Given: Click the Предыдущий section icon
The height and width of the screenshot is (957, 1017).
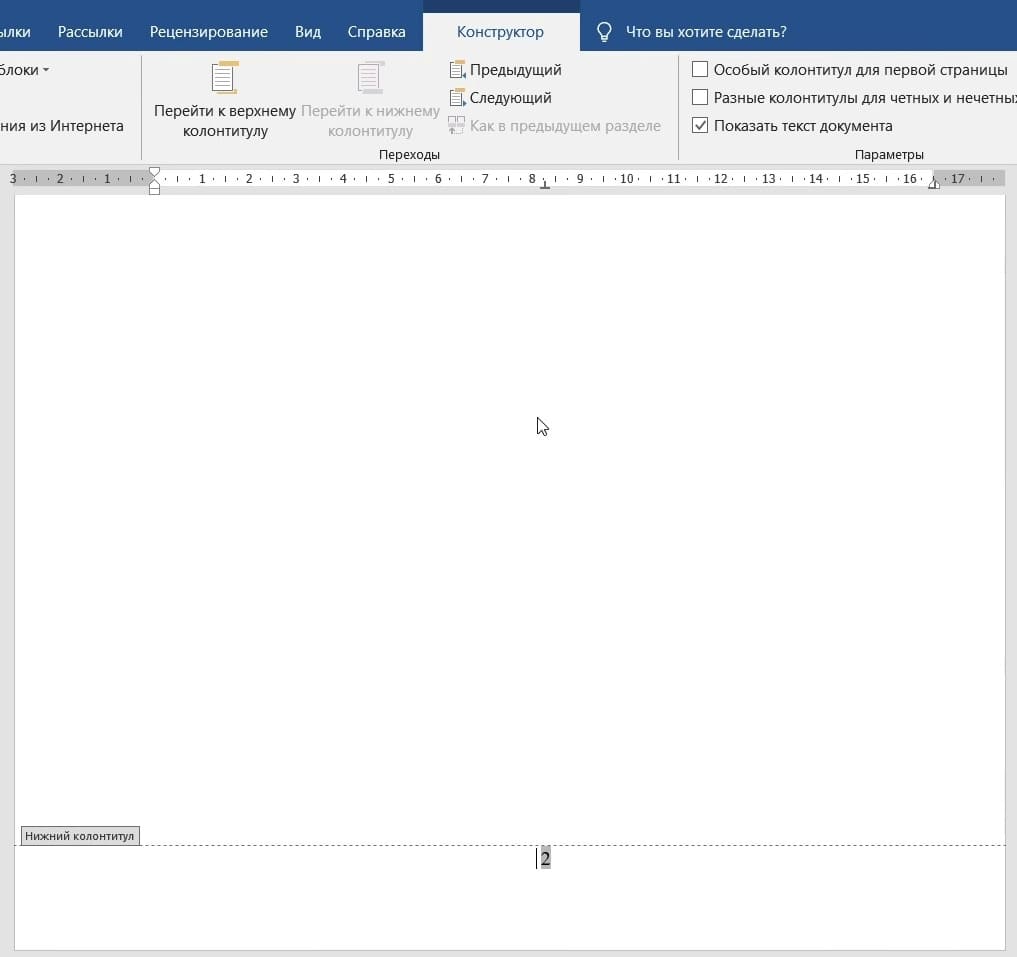Looking at the screenshot, I should [458, 69].
